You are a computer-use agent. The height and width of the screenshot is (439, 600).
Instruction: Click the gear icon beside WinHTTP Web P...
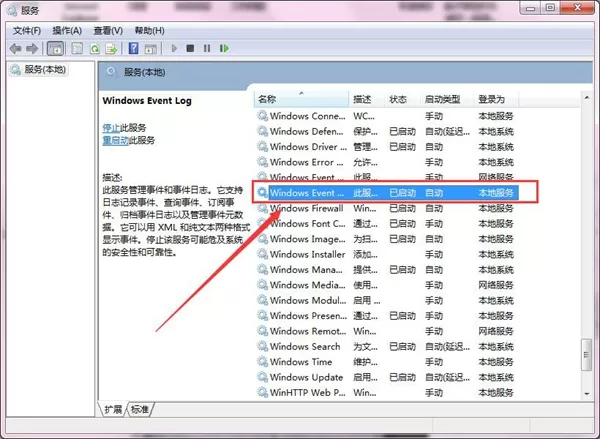point(262,392)
